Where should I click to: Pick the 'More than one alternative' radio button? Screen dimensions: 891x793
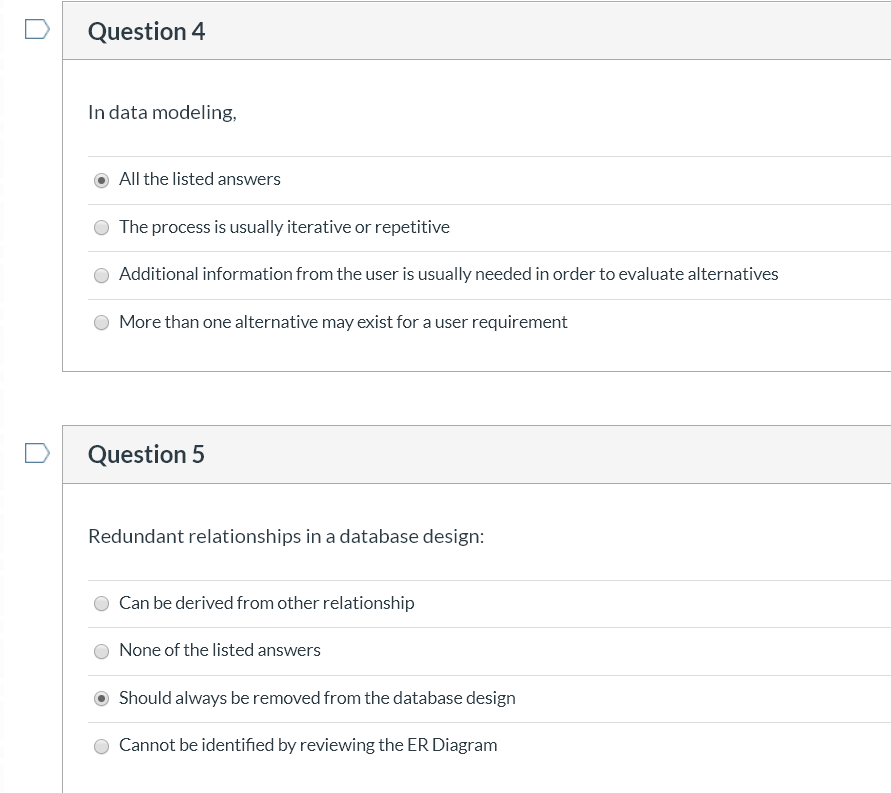click(x=101, y=323)
